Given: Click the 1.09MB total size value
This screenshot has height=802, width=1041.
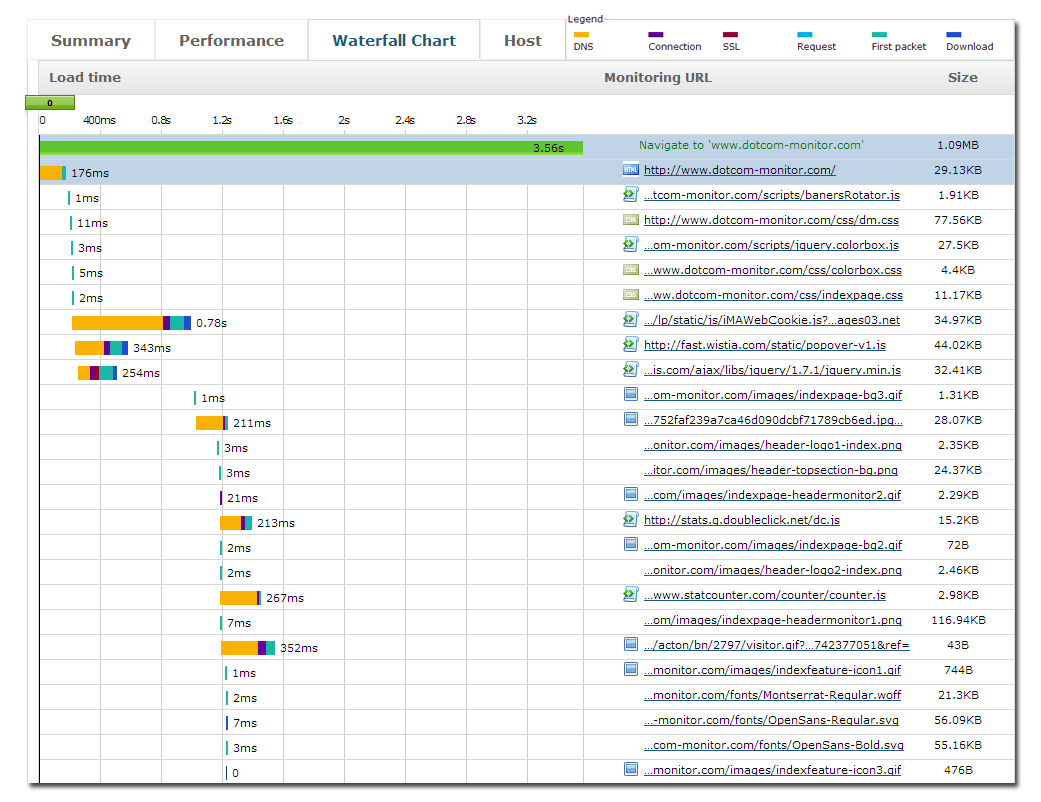Looking at the screenshot, I should tap(958, 145).
